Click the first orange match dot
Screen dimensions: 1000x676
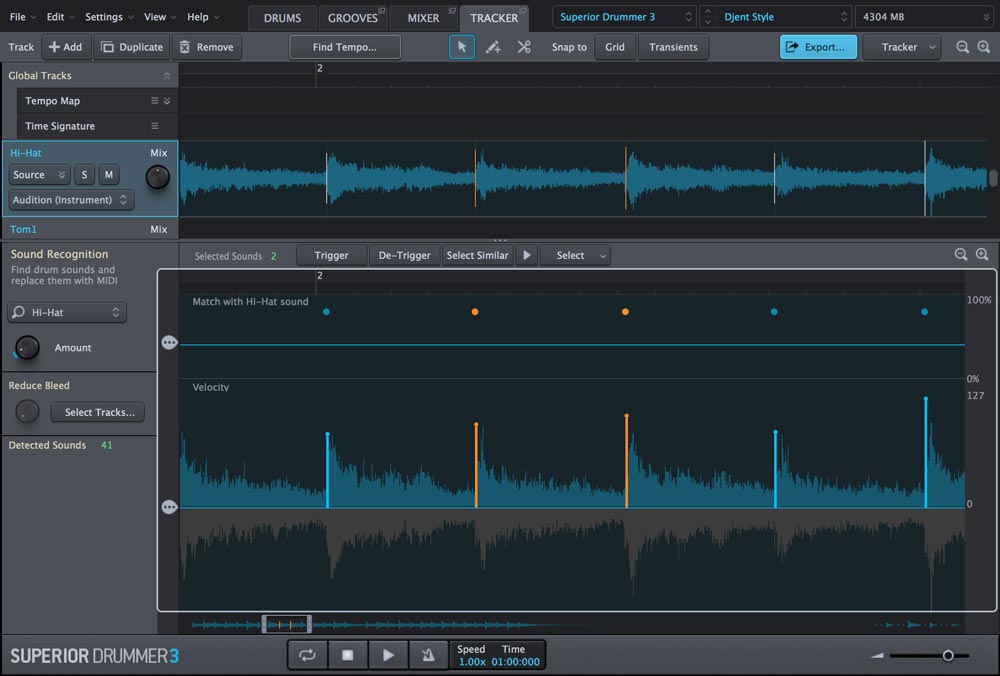coord(474,312)
